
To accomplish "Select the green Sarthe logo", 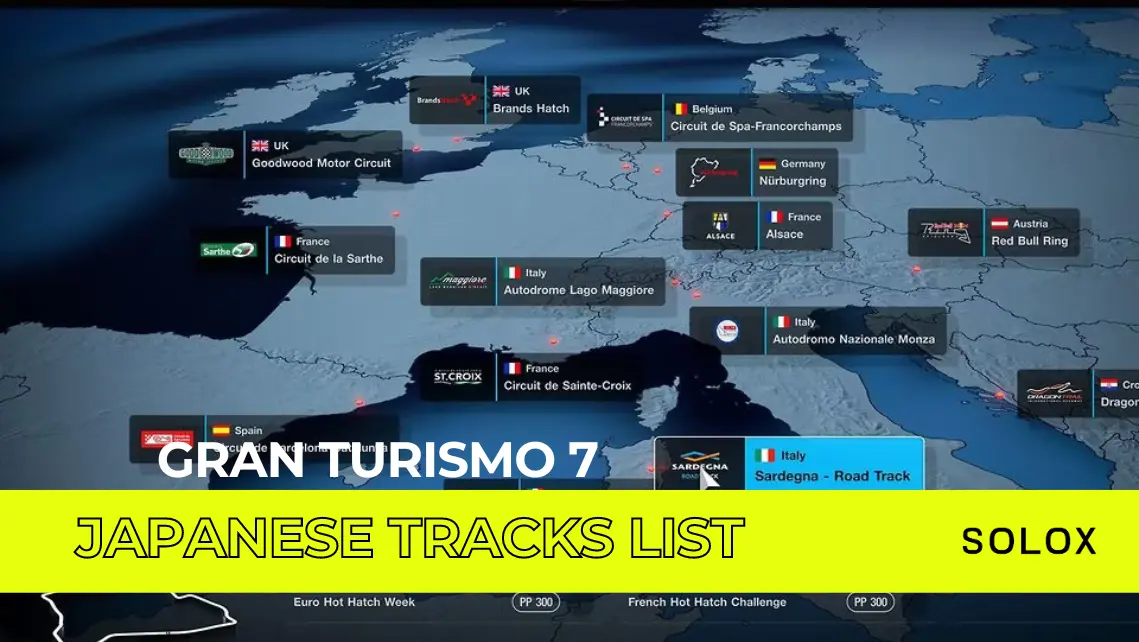I will 229,251.
